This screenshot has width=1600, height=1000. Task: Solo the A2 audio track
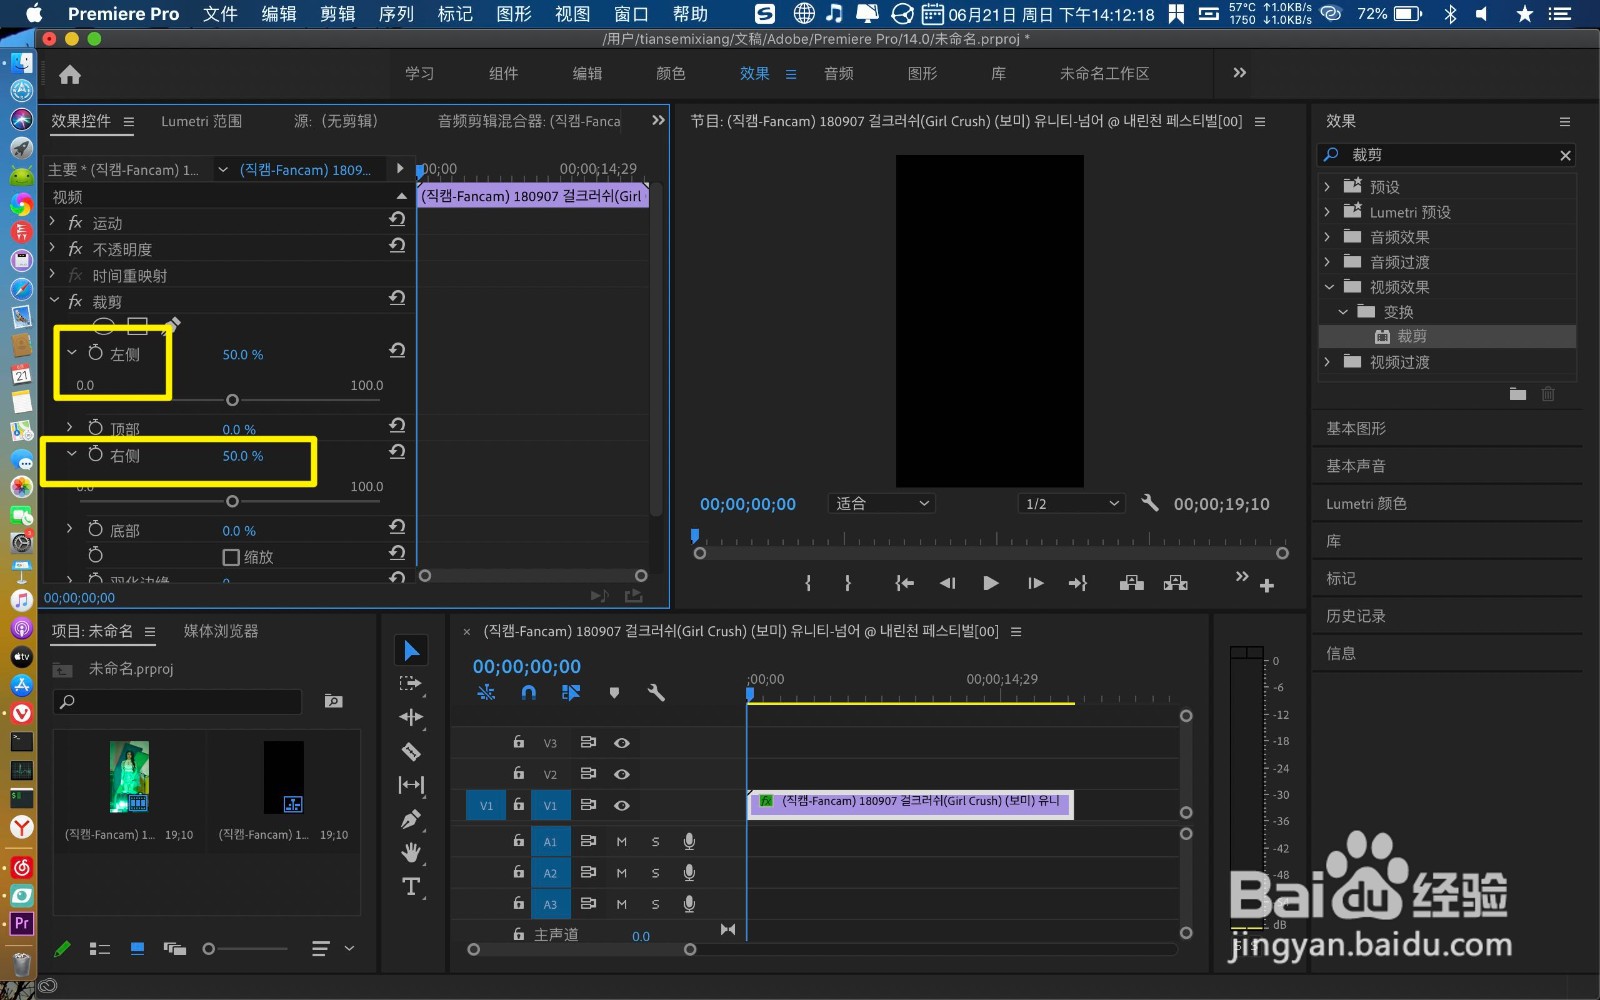656,873
